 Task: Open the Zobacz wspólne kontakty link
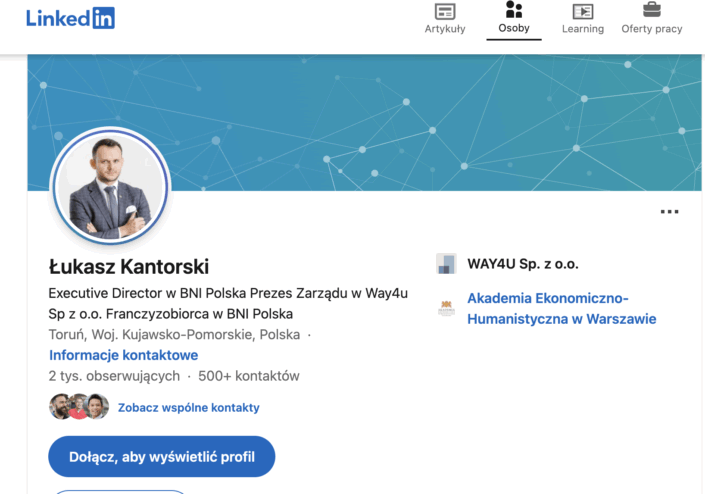pyautogui.click(x=188, y=407)
